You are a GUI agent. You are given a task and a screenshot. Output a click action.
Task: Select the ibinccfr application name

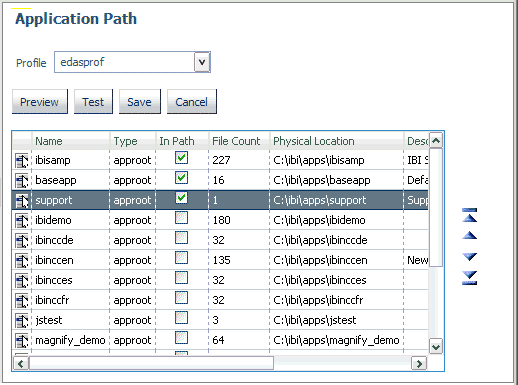[x=52, y=300]
